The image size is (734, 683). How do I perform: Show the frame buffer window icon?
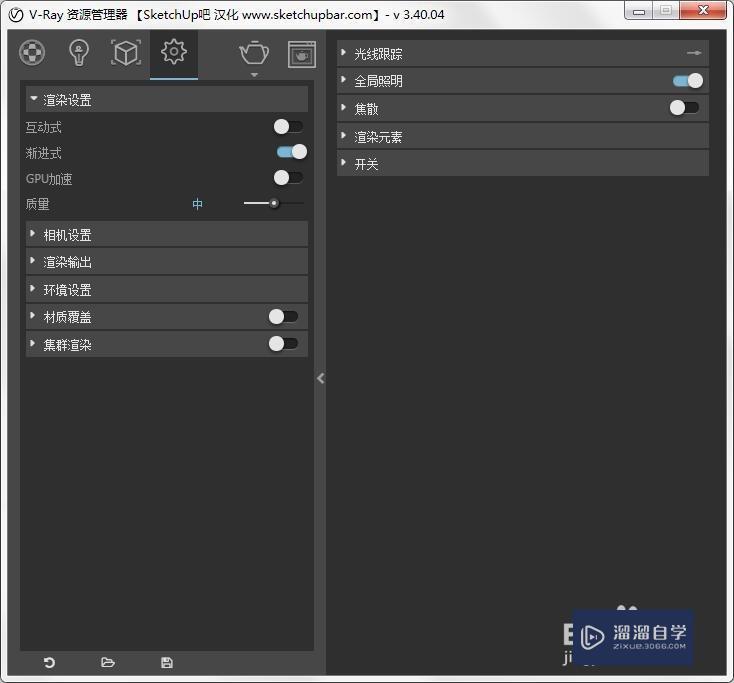pyautogui.click(x=301, y=54)
